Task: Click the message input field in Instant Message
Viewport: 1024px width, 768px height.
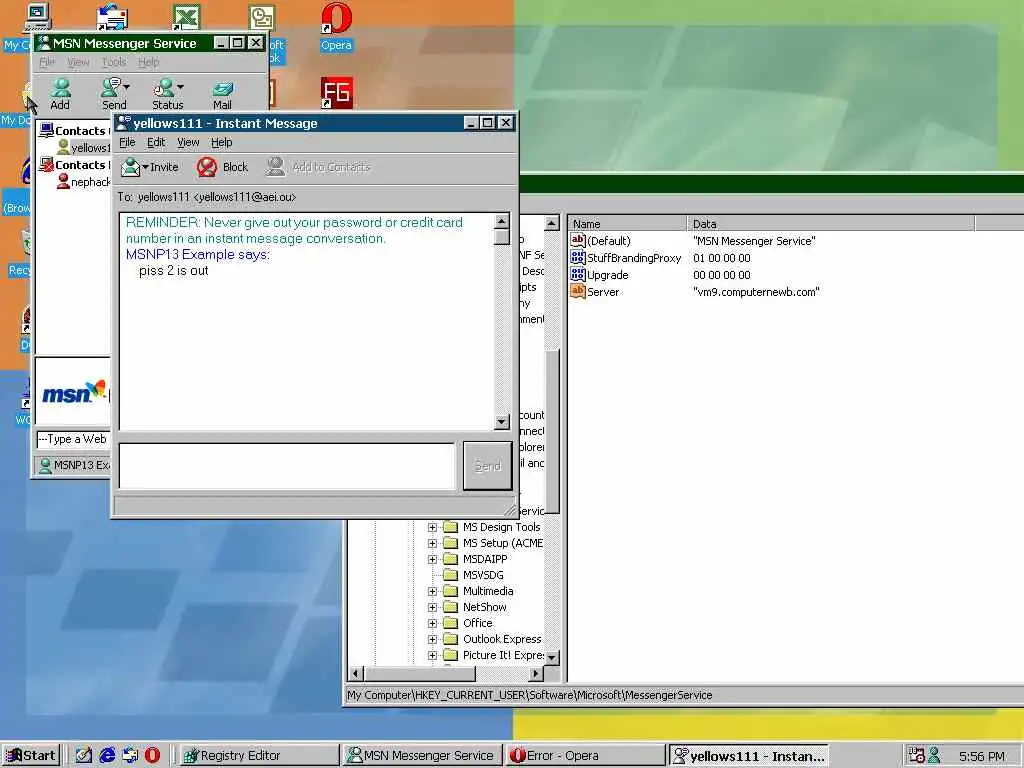Action: point(287,466)
